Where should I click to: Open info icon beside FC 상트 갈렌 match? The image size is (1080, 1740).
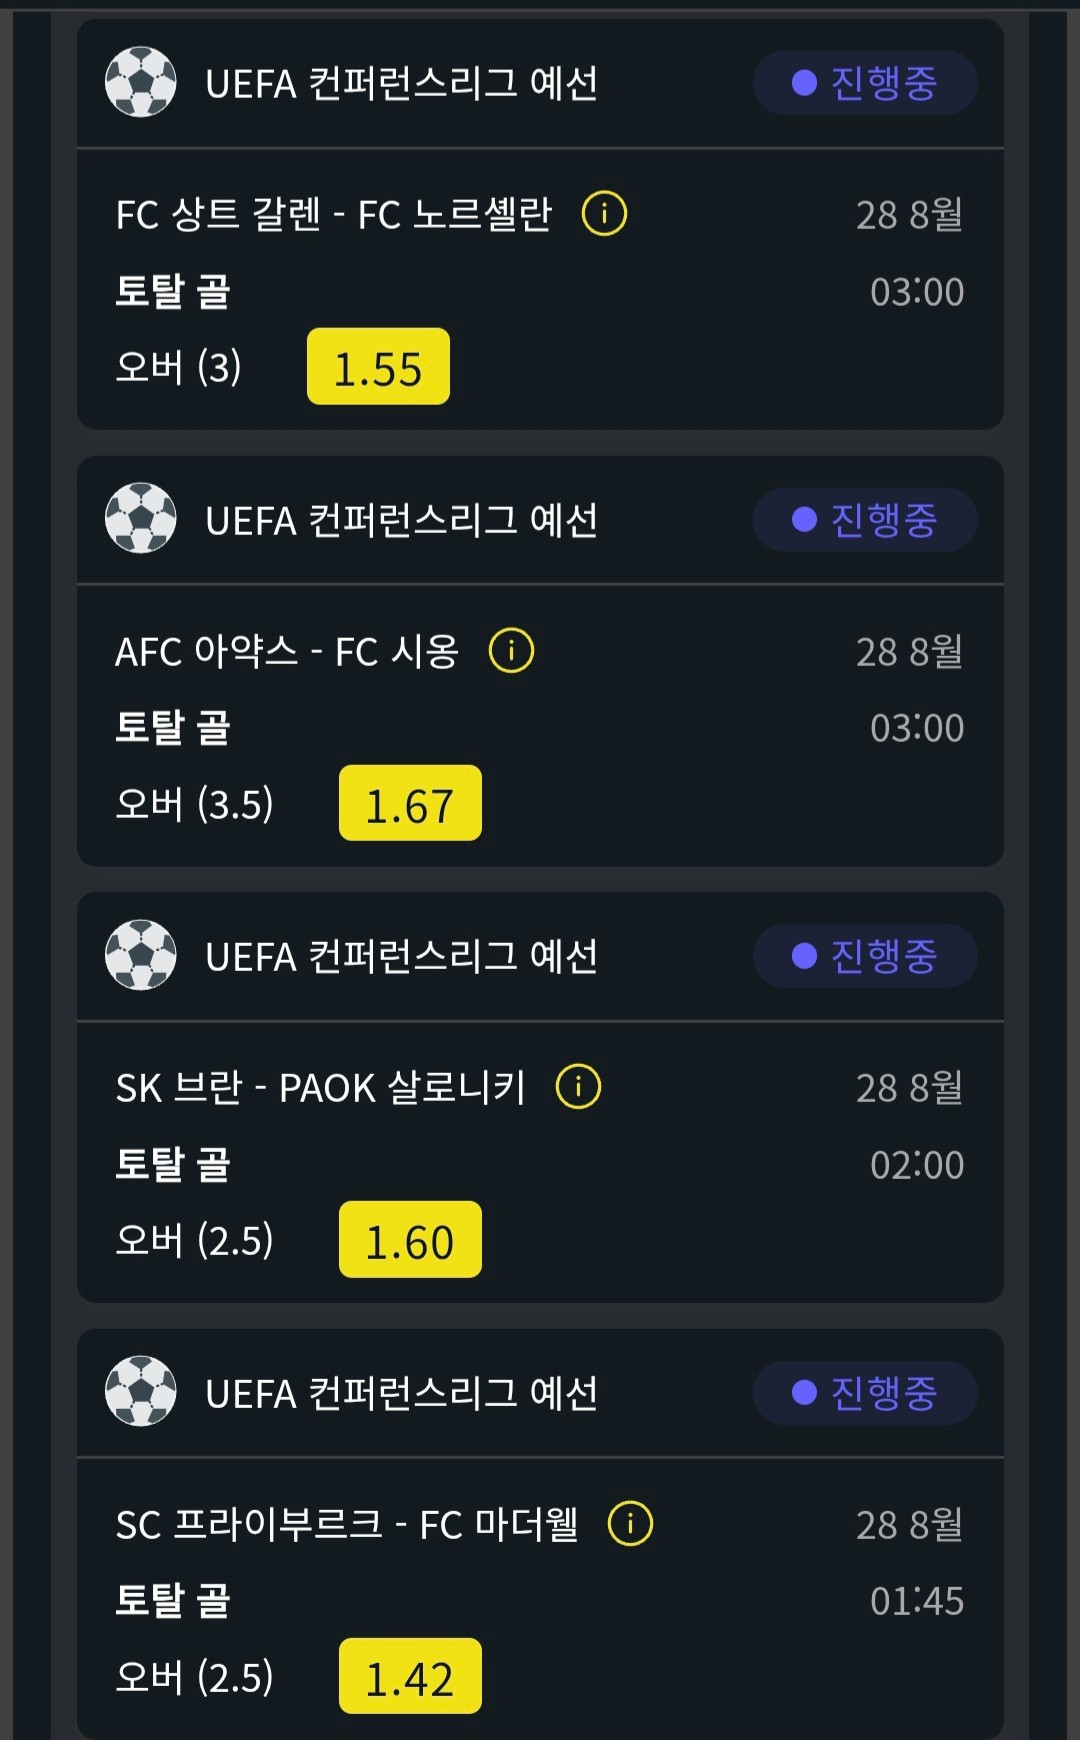(604, 214)
